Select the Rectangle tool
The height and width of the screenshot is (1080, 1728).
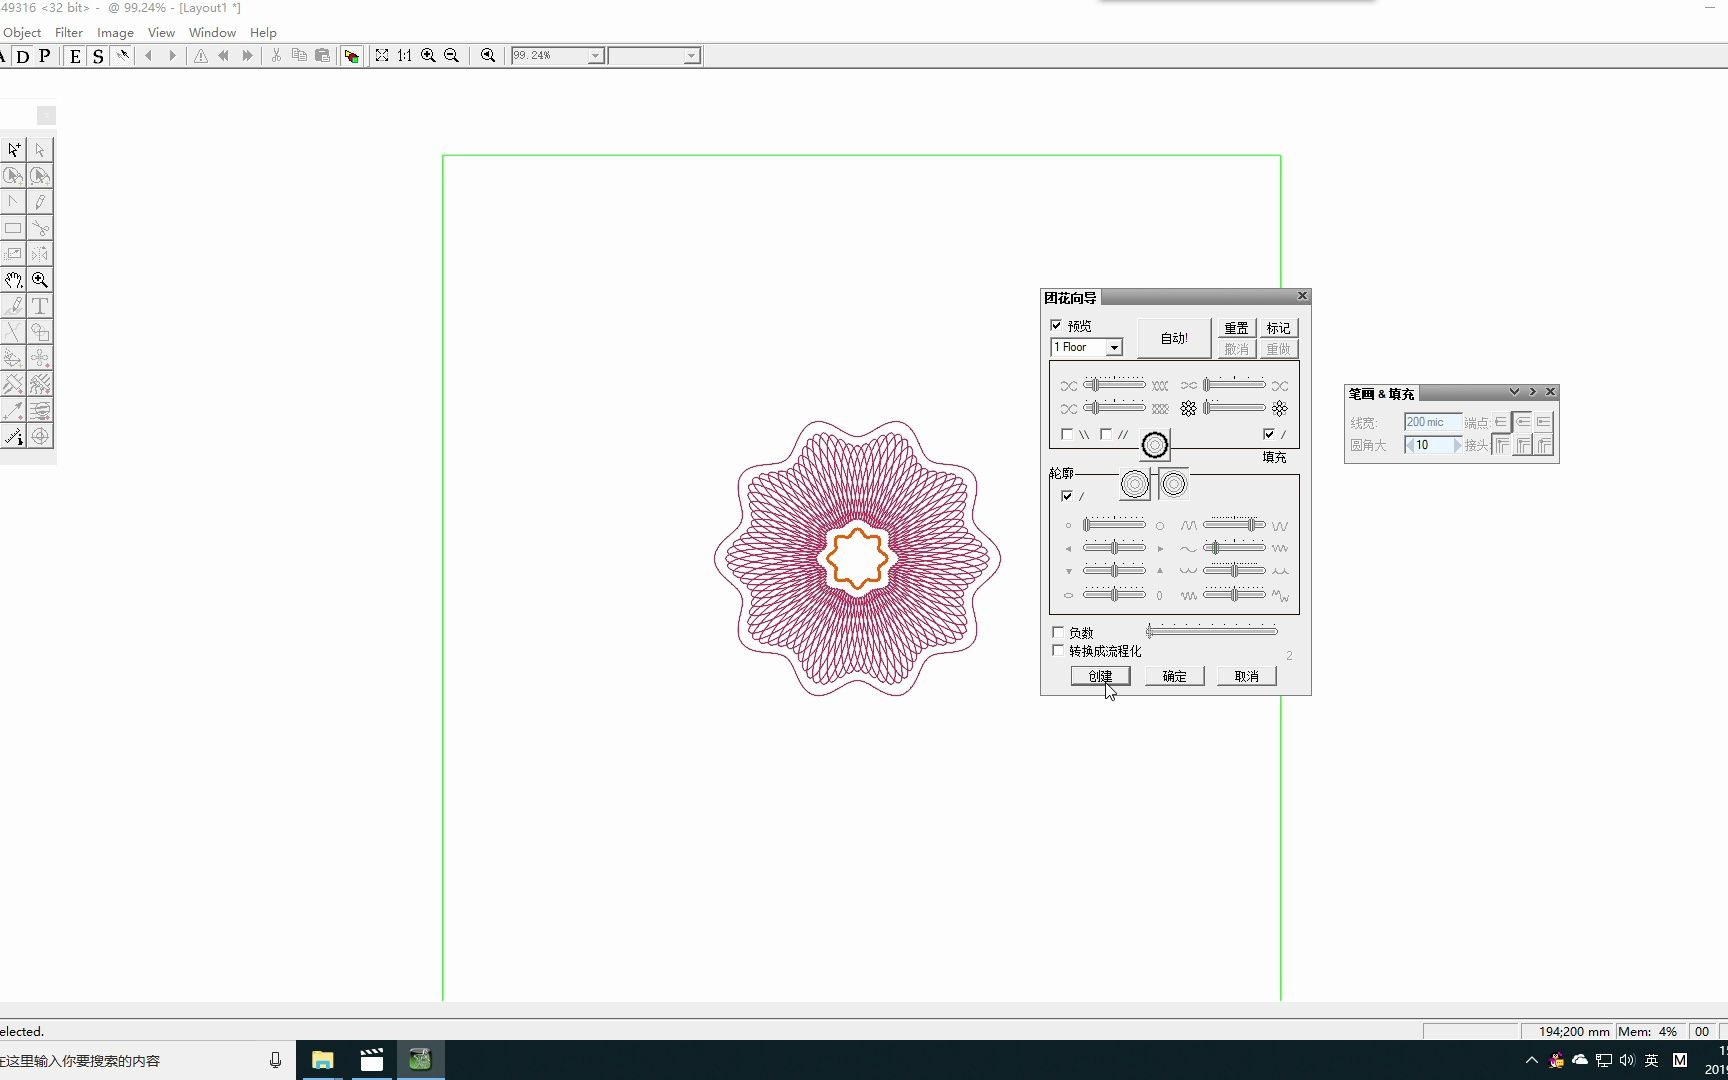pos(14,228)
